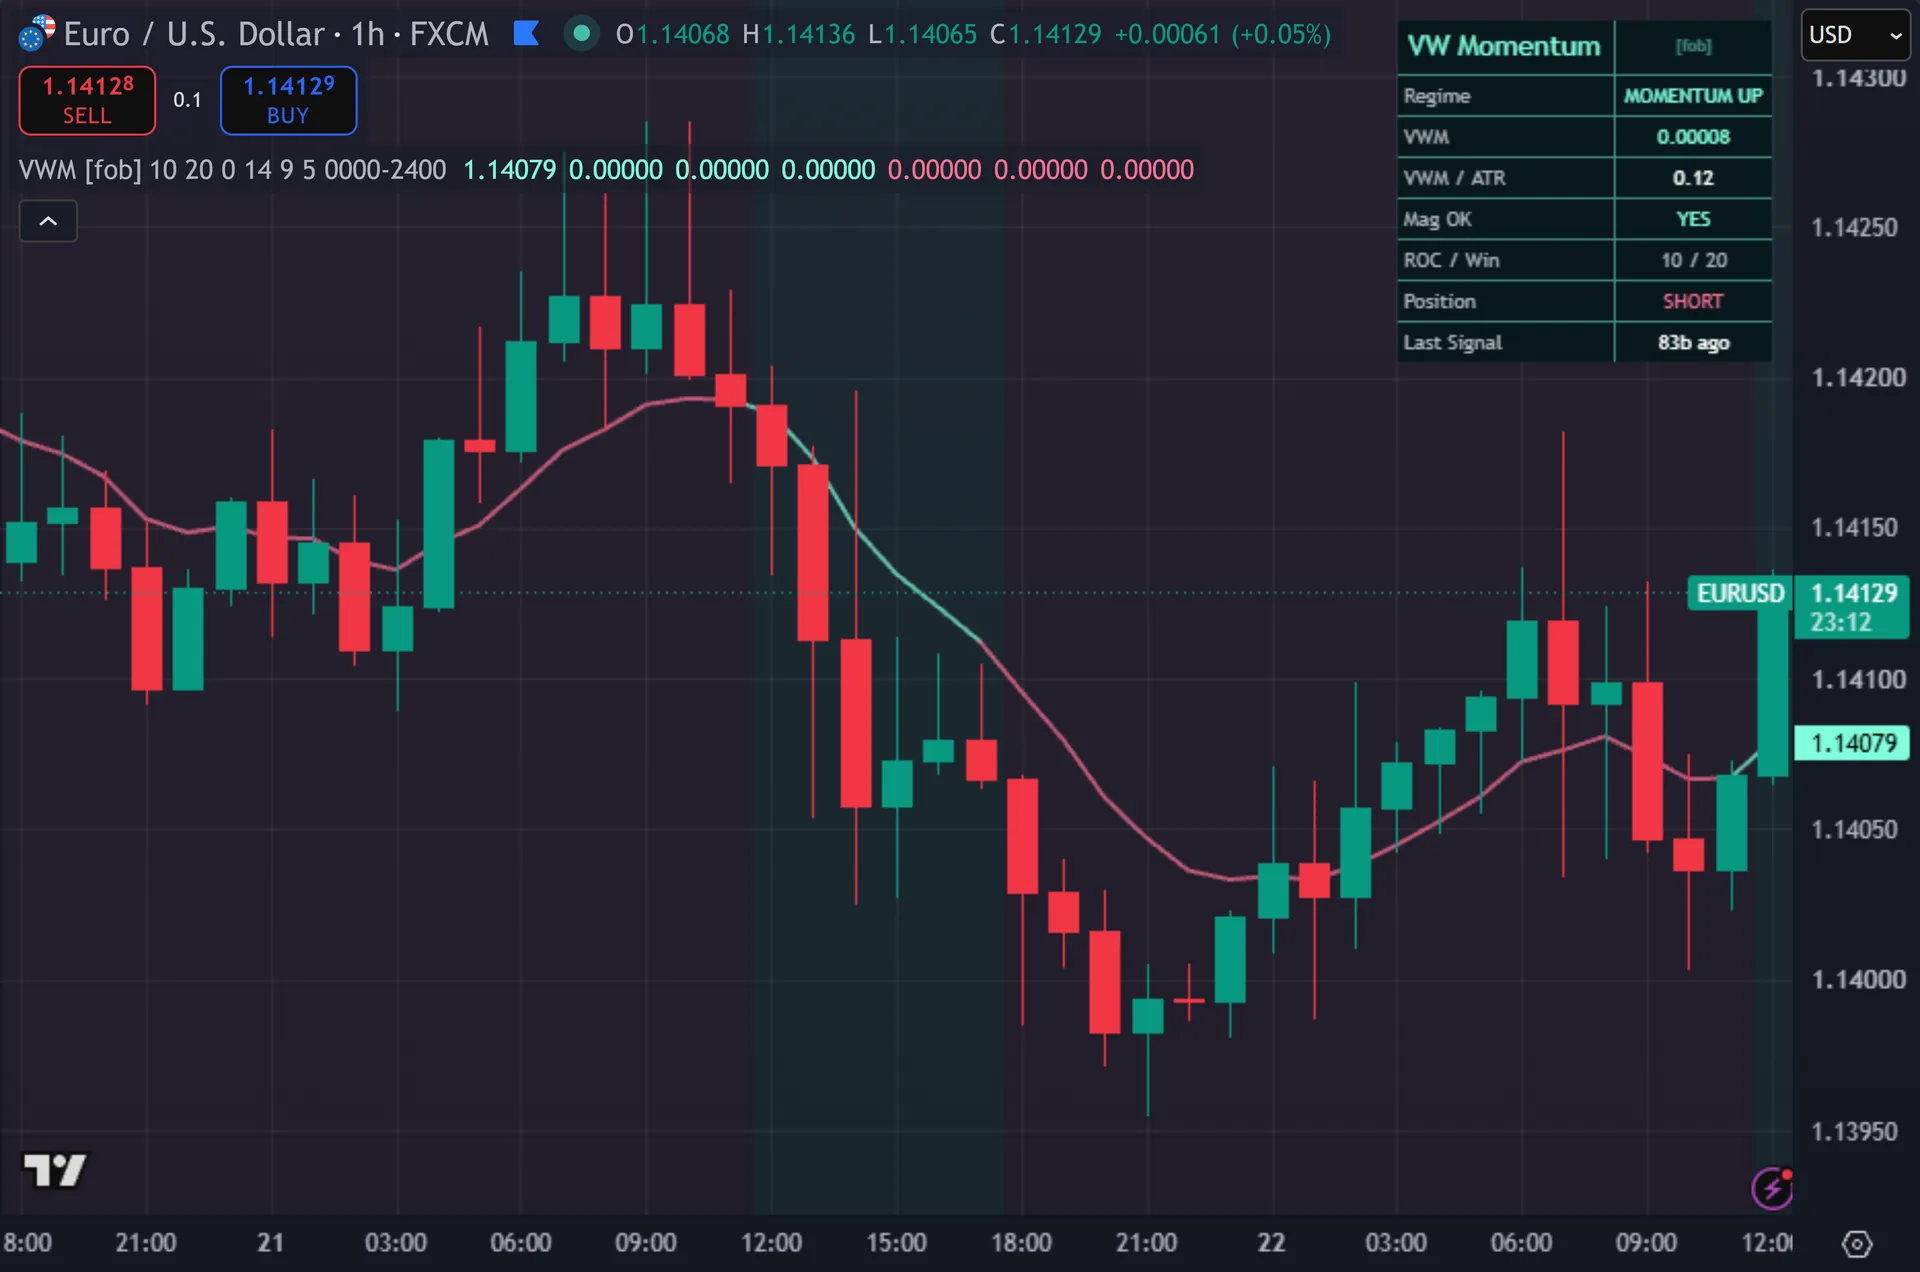Click the 1.14000 price axis label
Viewport: 1920px width, 1272px height.
click(1858, 980)
